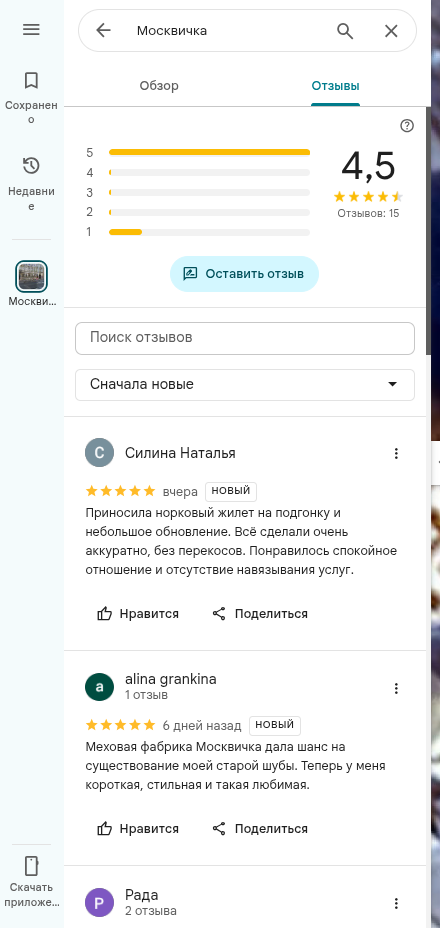Image resolution: width=440 pixels, height=928 pixels.
Task: Click Оставить отзыв button
Action: point(245,274)
